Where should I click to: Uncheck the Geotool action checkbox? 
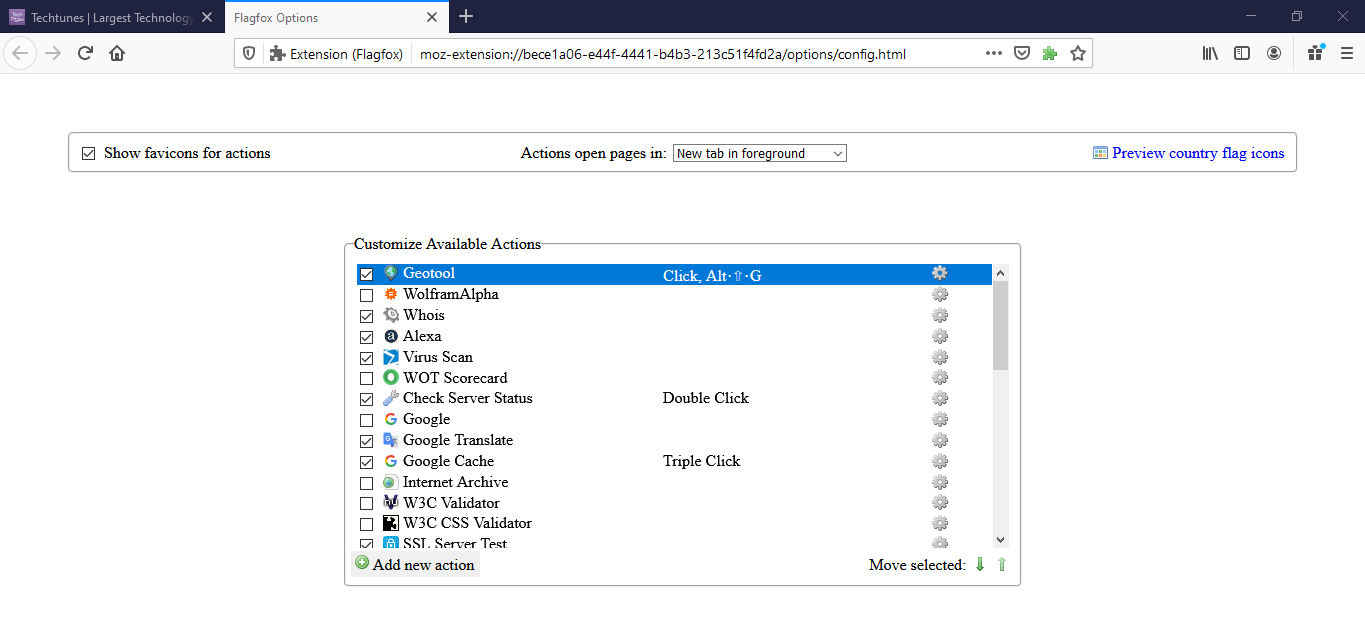[367, 274]
